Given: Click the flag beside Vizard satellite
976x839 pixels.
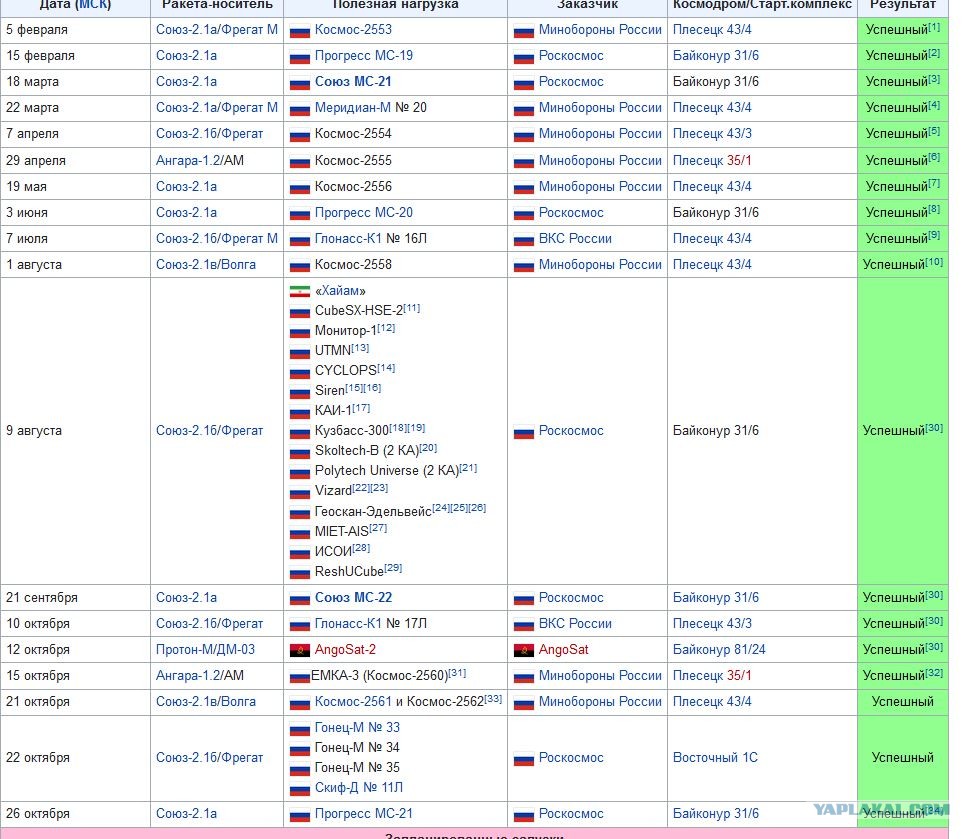Looking at the screenshot, I should click(299, 492).
